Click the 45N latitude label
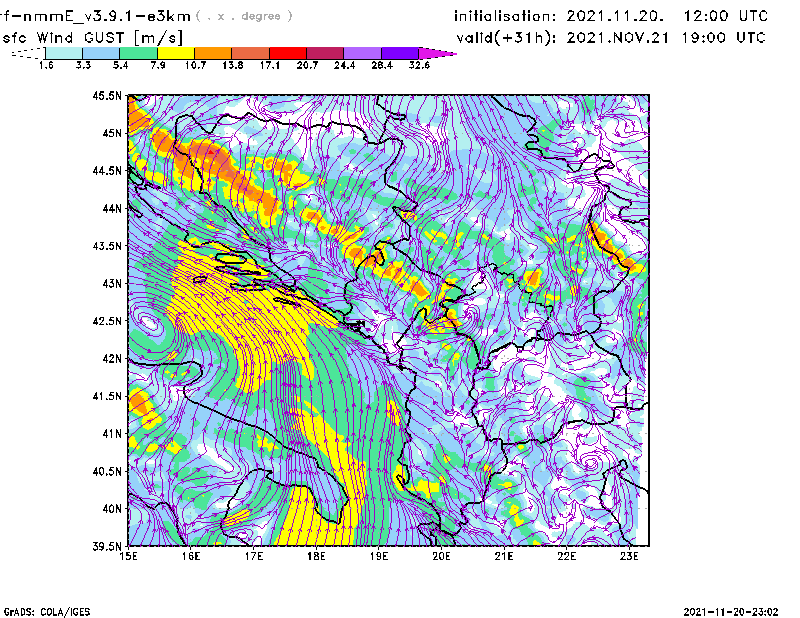The width and height of the screenshot is (800, 618). tap(112, 133)
